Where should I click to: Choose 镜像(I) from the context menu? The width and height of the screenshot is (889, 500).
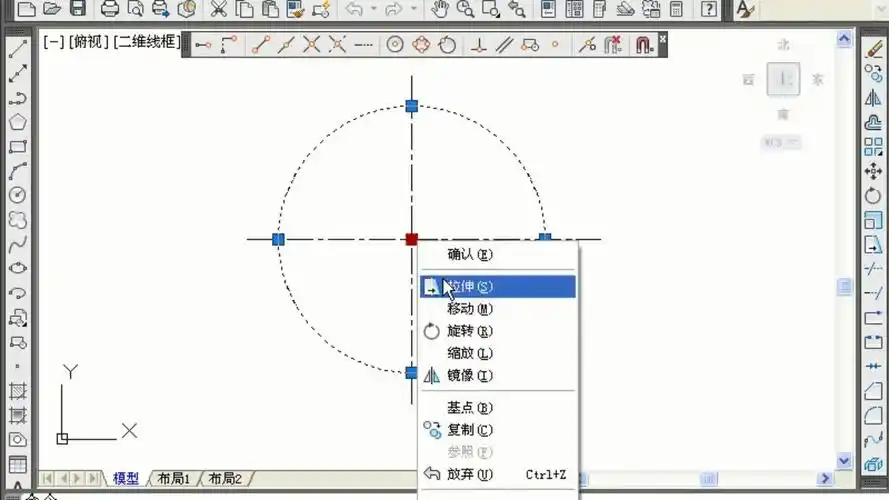(x=498, y=375)
